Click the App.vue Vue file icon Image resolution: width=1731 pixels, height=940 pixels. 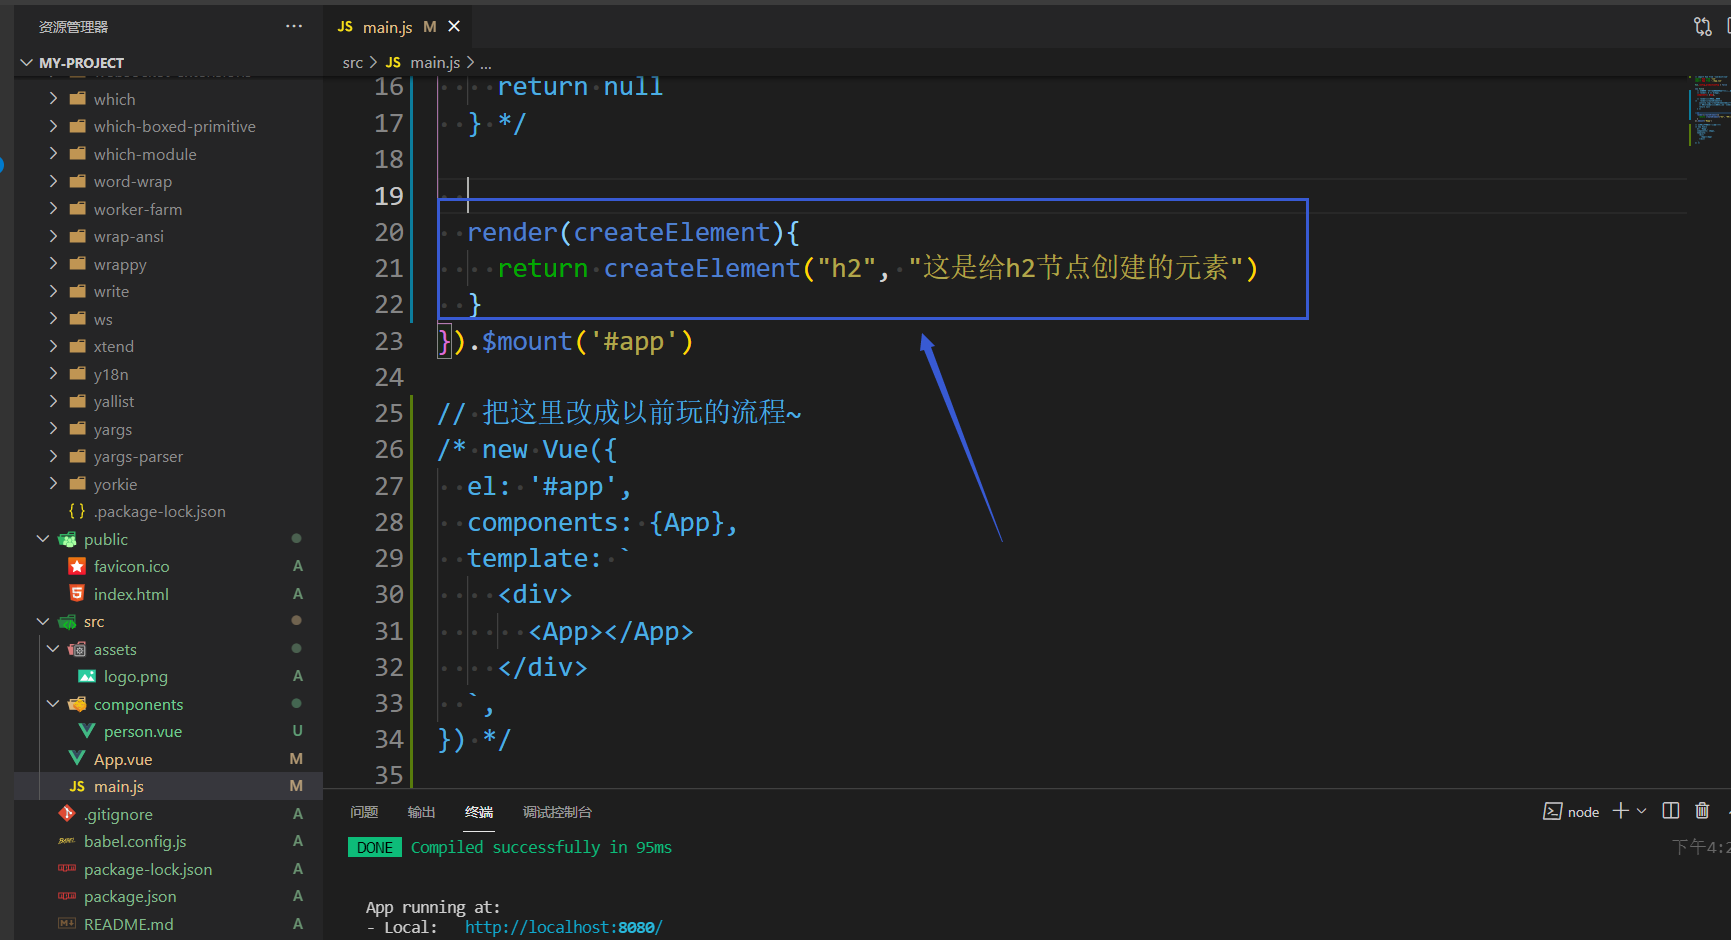click(x=77, y=759)
